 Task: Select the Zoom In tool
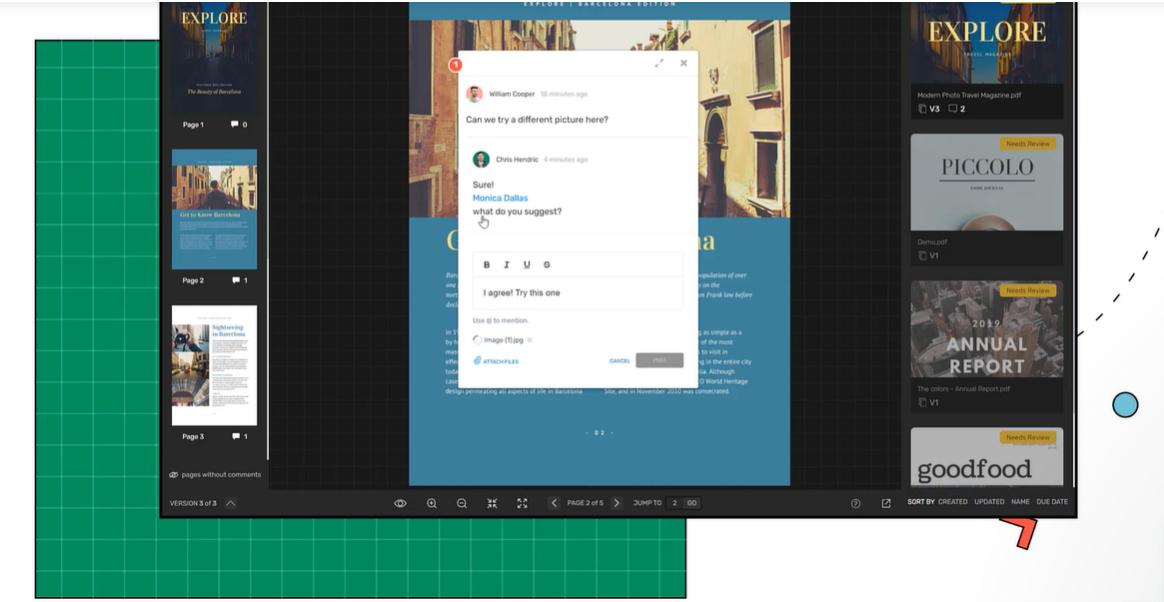point(432,503)
